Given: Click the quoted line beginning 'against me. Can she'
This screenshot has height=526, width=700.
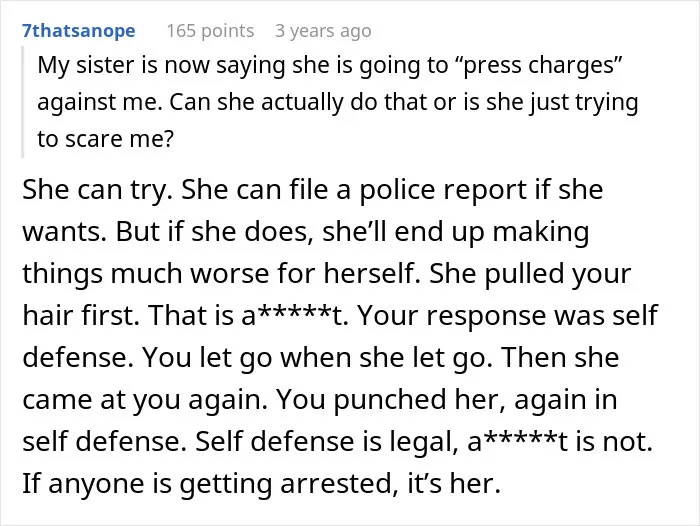Looking at the screenshot, I should coord(338,102).
